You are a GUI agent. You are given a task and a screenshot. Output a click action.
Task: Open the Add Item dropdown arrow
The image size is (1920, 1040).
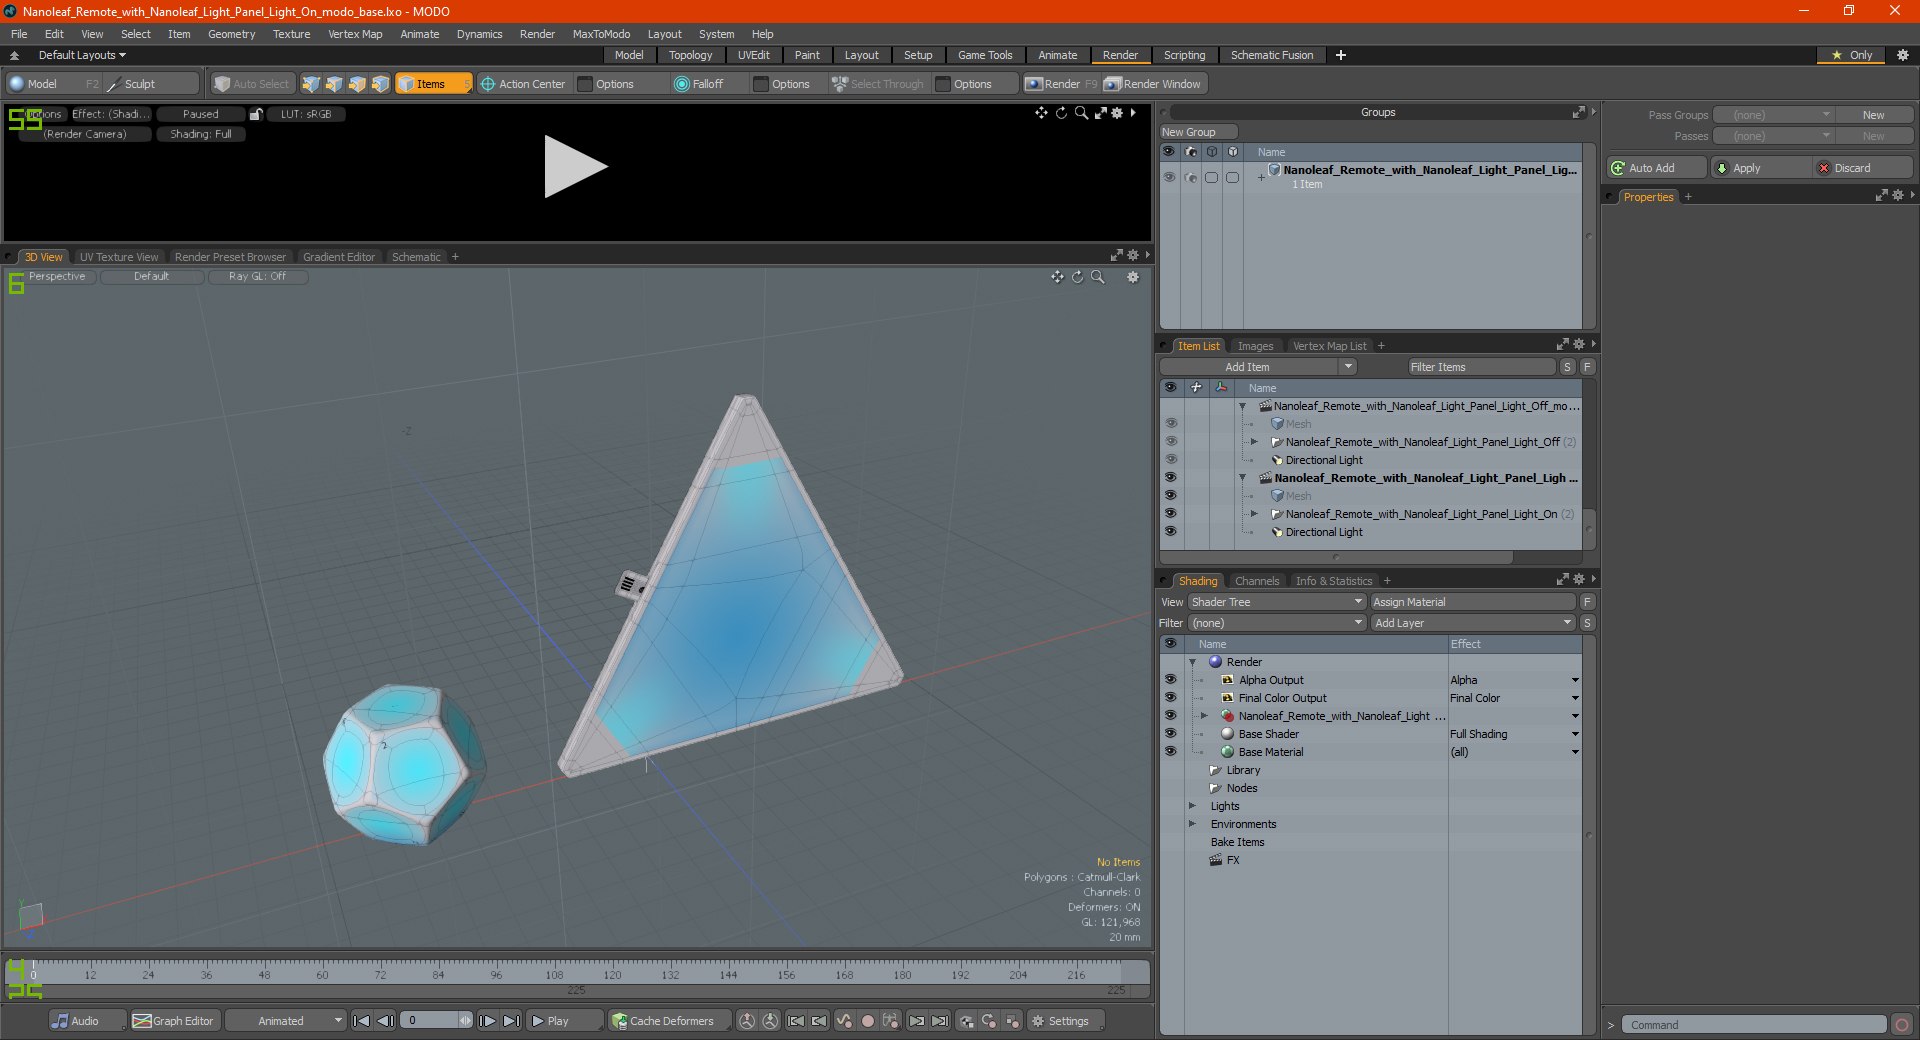tap(1348, 367)
